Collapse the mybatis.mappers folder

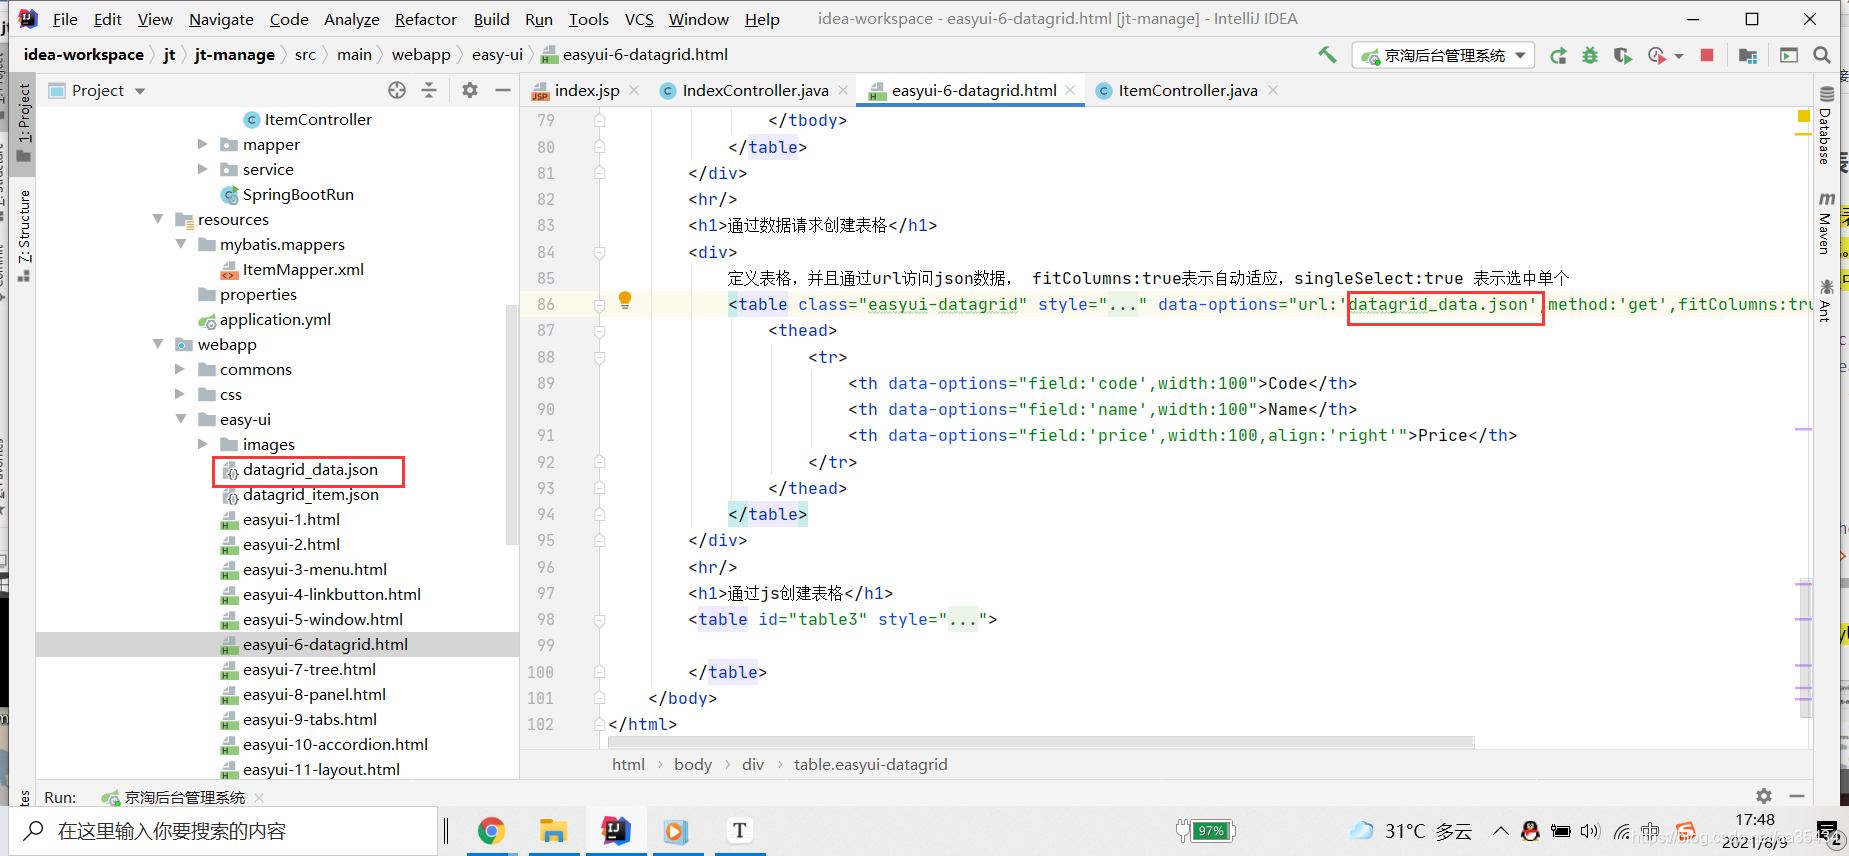pos(180,244)
